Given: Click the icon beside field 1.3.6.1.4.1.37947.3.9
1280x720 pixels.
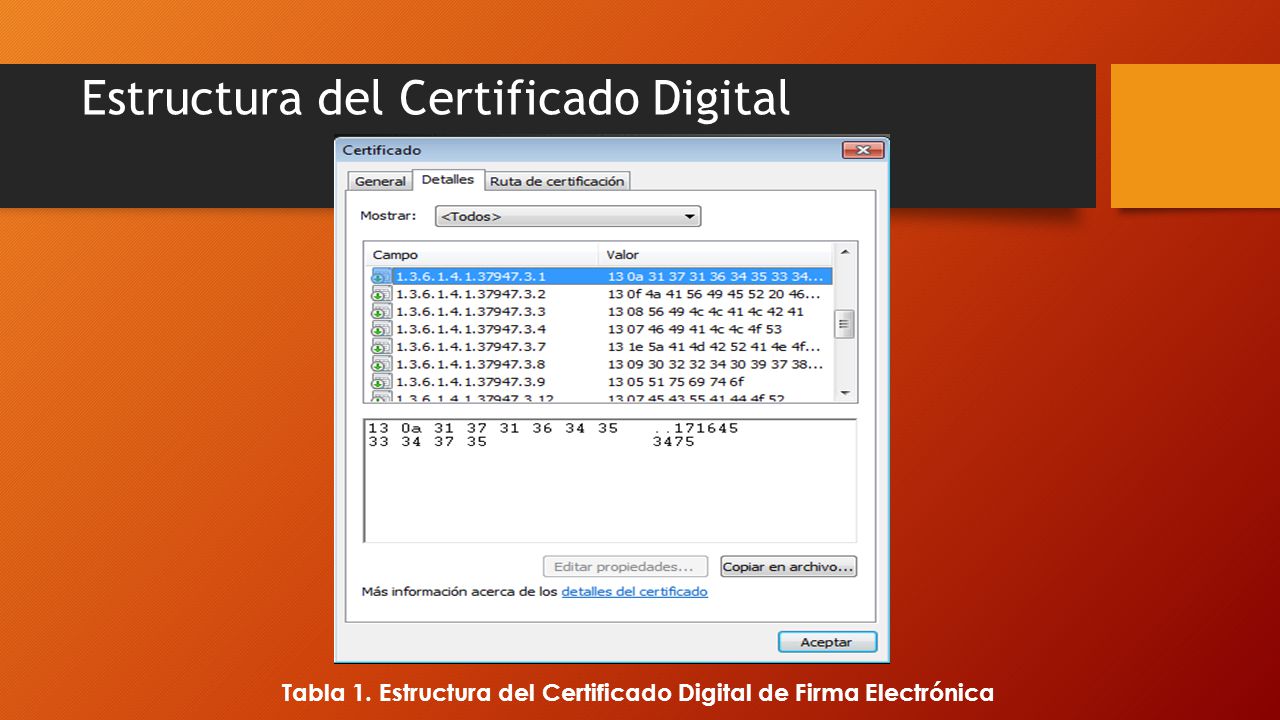Looking at the screenshot, I should pyautogui.click(x=380, y=382).
